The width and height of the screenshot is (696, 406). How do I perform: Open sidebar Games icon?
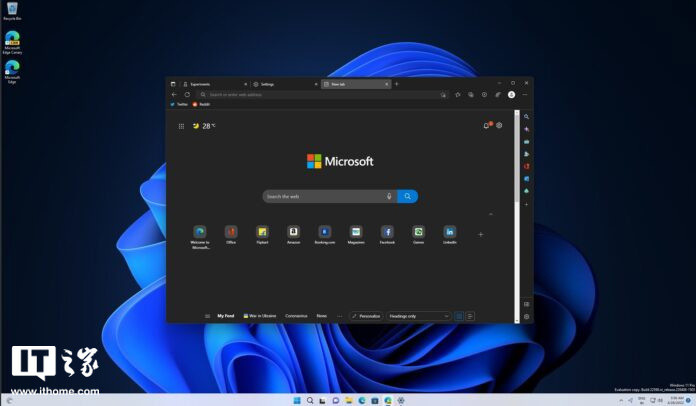click(526, 154)
